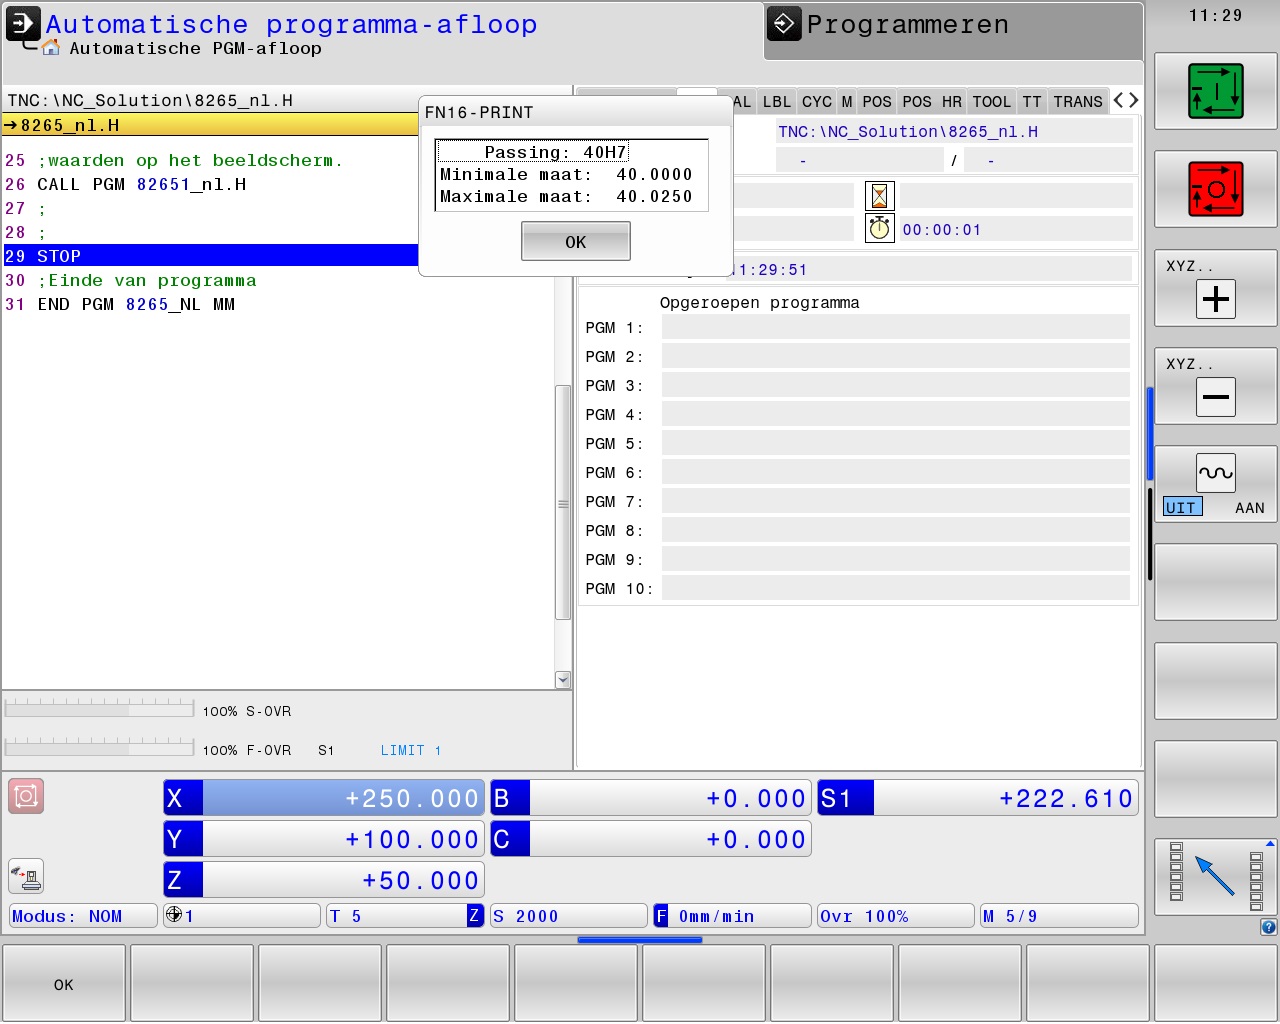Click the M 5/9 status field
Viewport: 1280px width, 1024px height.
[x=1059, y=916]
